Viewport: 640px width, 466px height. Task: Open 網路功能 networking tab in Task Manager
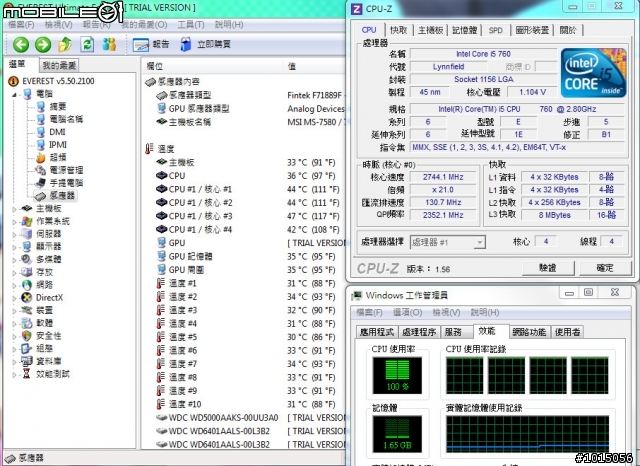(528, 331)
